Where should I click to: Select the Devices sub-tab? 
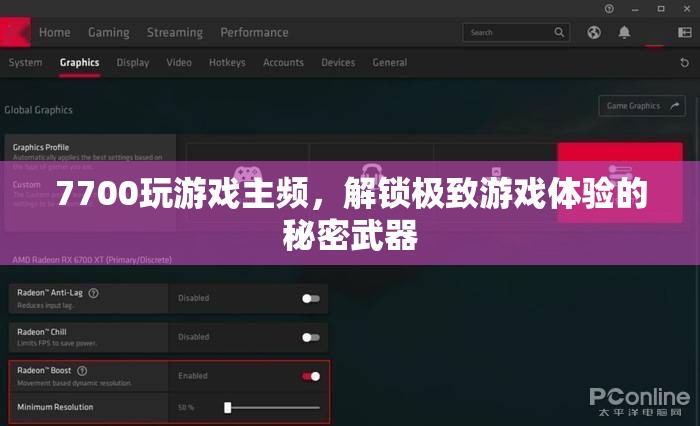point(338,63)
